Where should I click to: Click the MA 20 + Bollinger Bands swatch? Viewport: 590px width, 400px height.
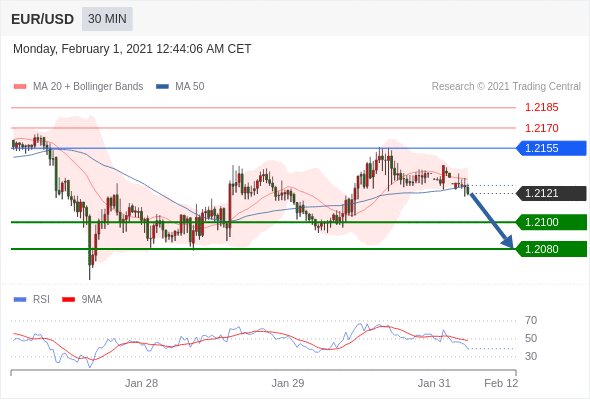point(20,87)
